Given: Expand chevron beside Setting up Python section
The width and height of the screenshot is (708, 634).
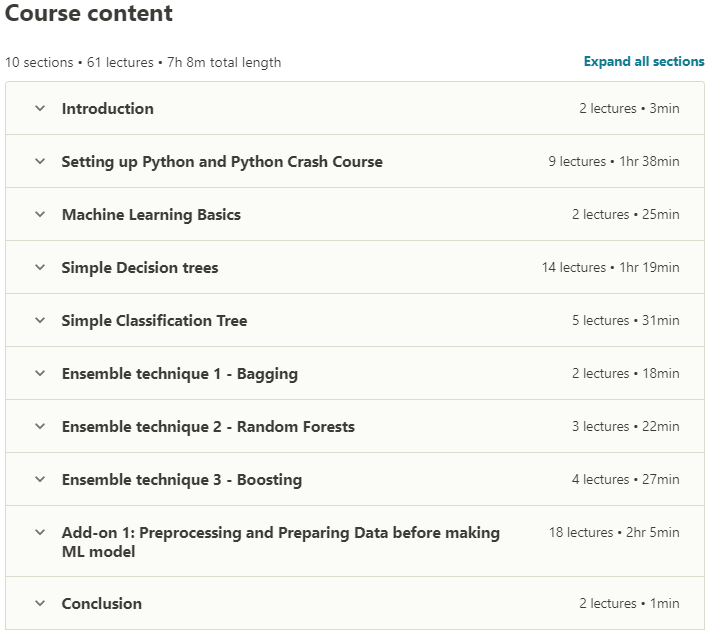Looking at the screenshot, I should (40, 162).
